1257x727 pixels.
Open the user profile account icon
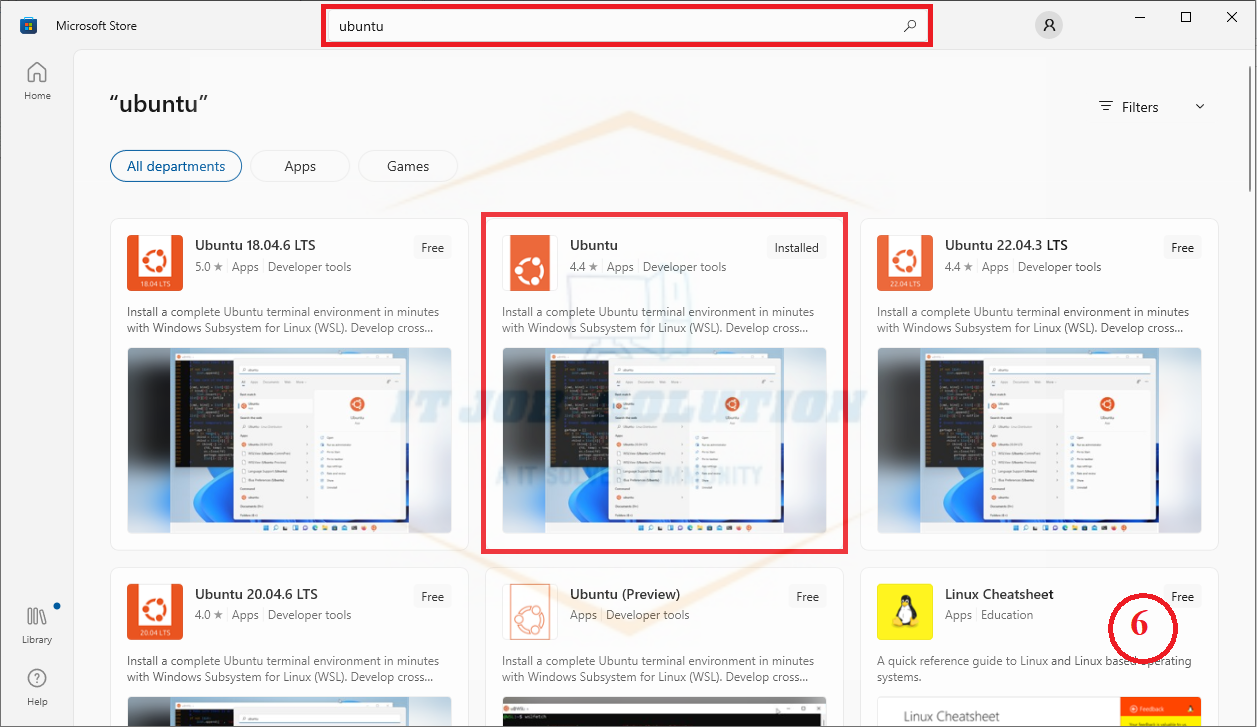1049,26
